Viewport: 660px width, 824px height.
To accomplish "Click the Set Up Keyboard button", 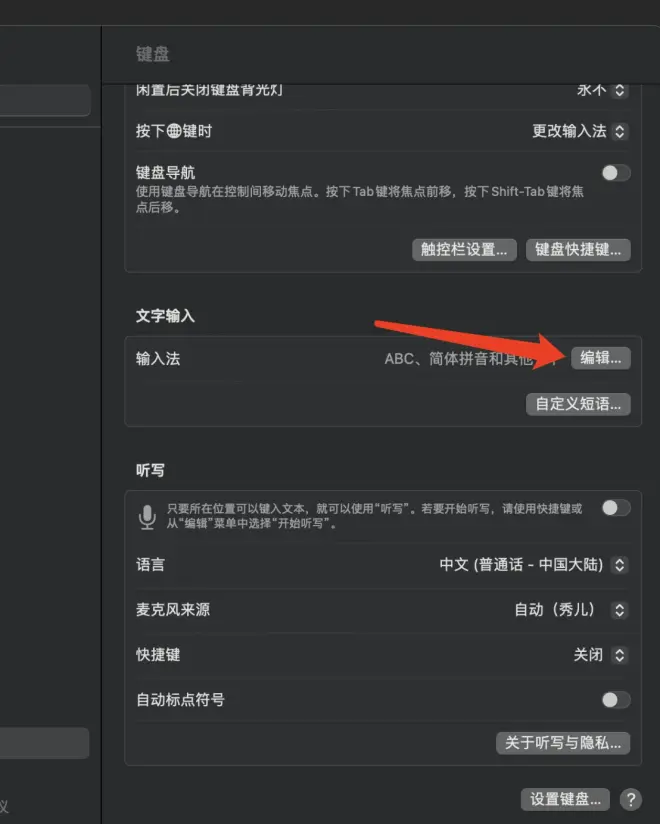I will click(x=565, y=799).
